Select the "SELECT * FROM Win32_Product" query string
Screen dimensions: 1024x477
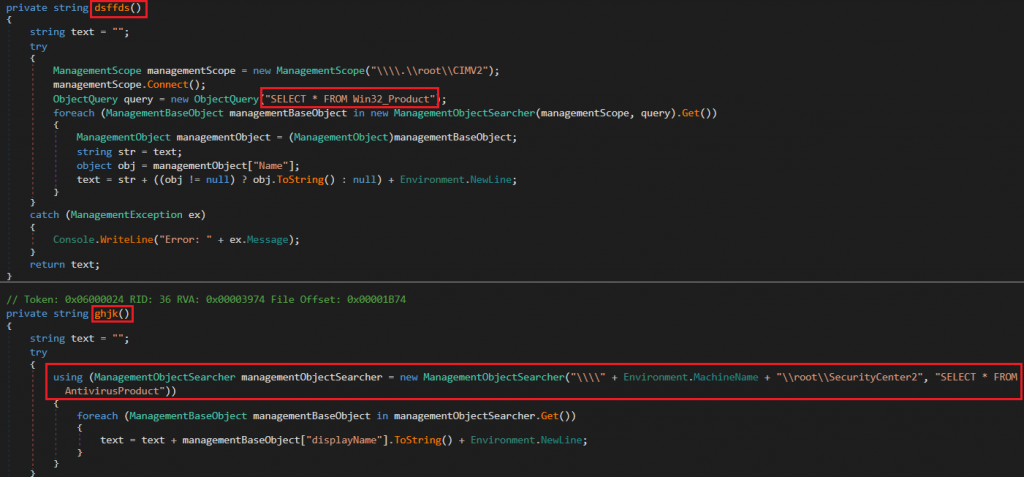tap(351, 98)
